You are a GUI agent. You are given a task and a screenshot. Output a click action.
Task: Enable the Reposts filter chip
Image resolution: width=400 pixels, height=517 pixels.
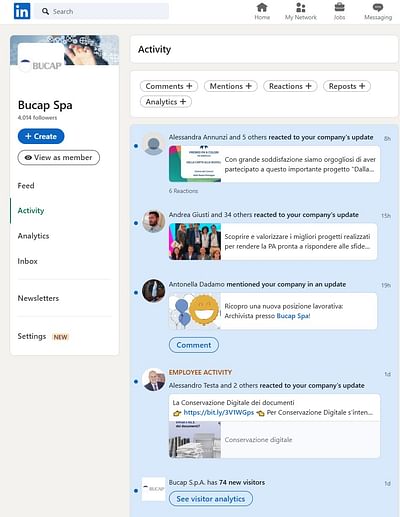347,86
